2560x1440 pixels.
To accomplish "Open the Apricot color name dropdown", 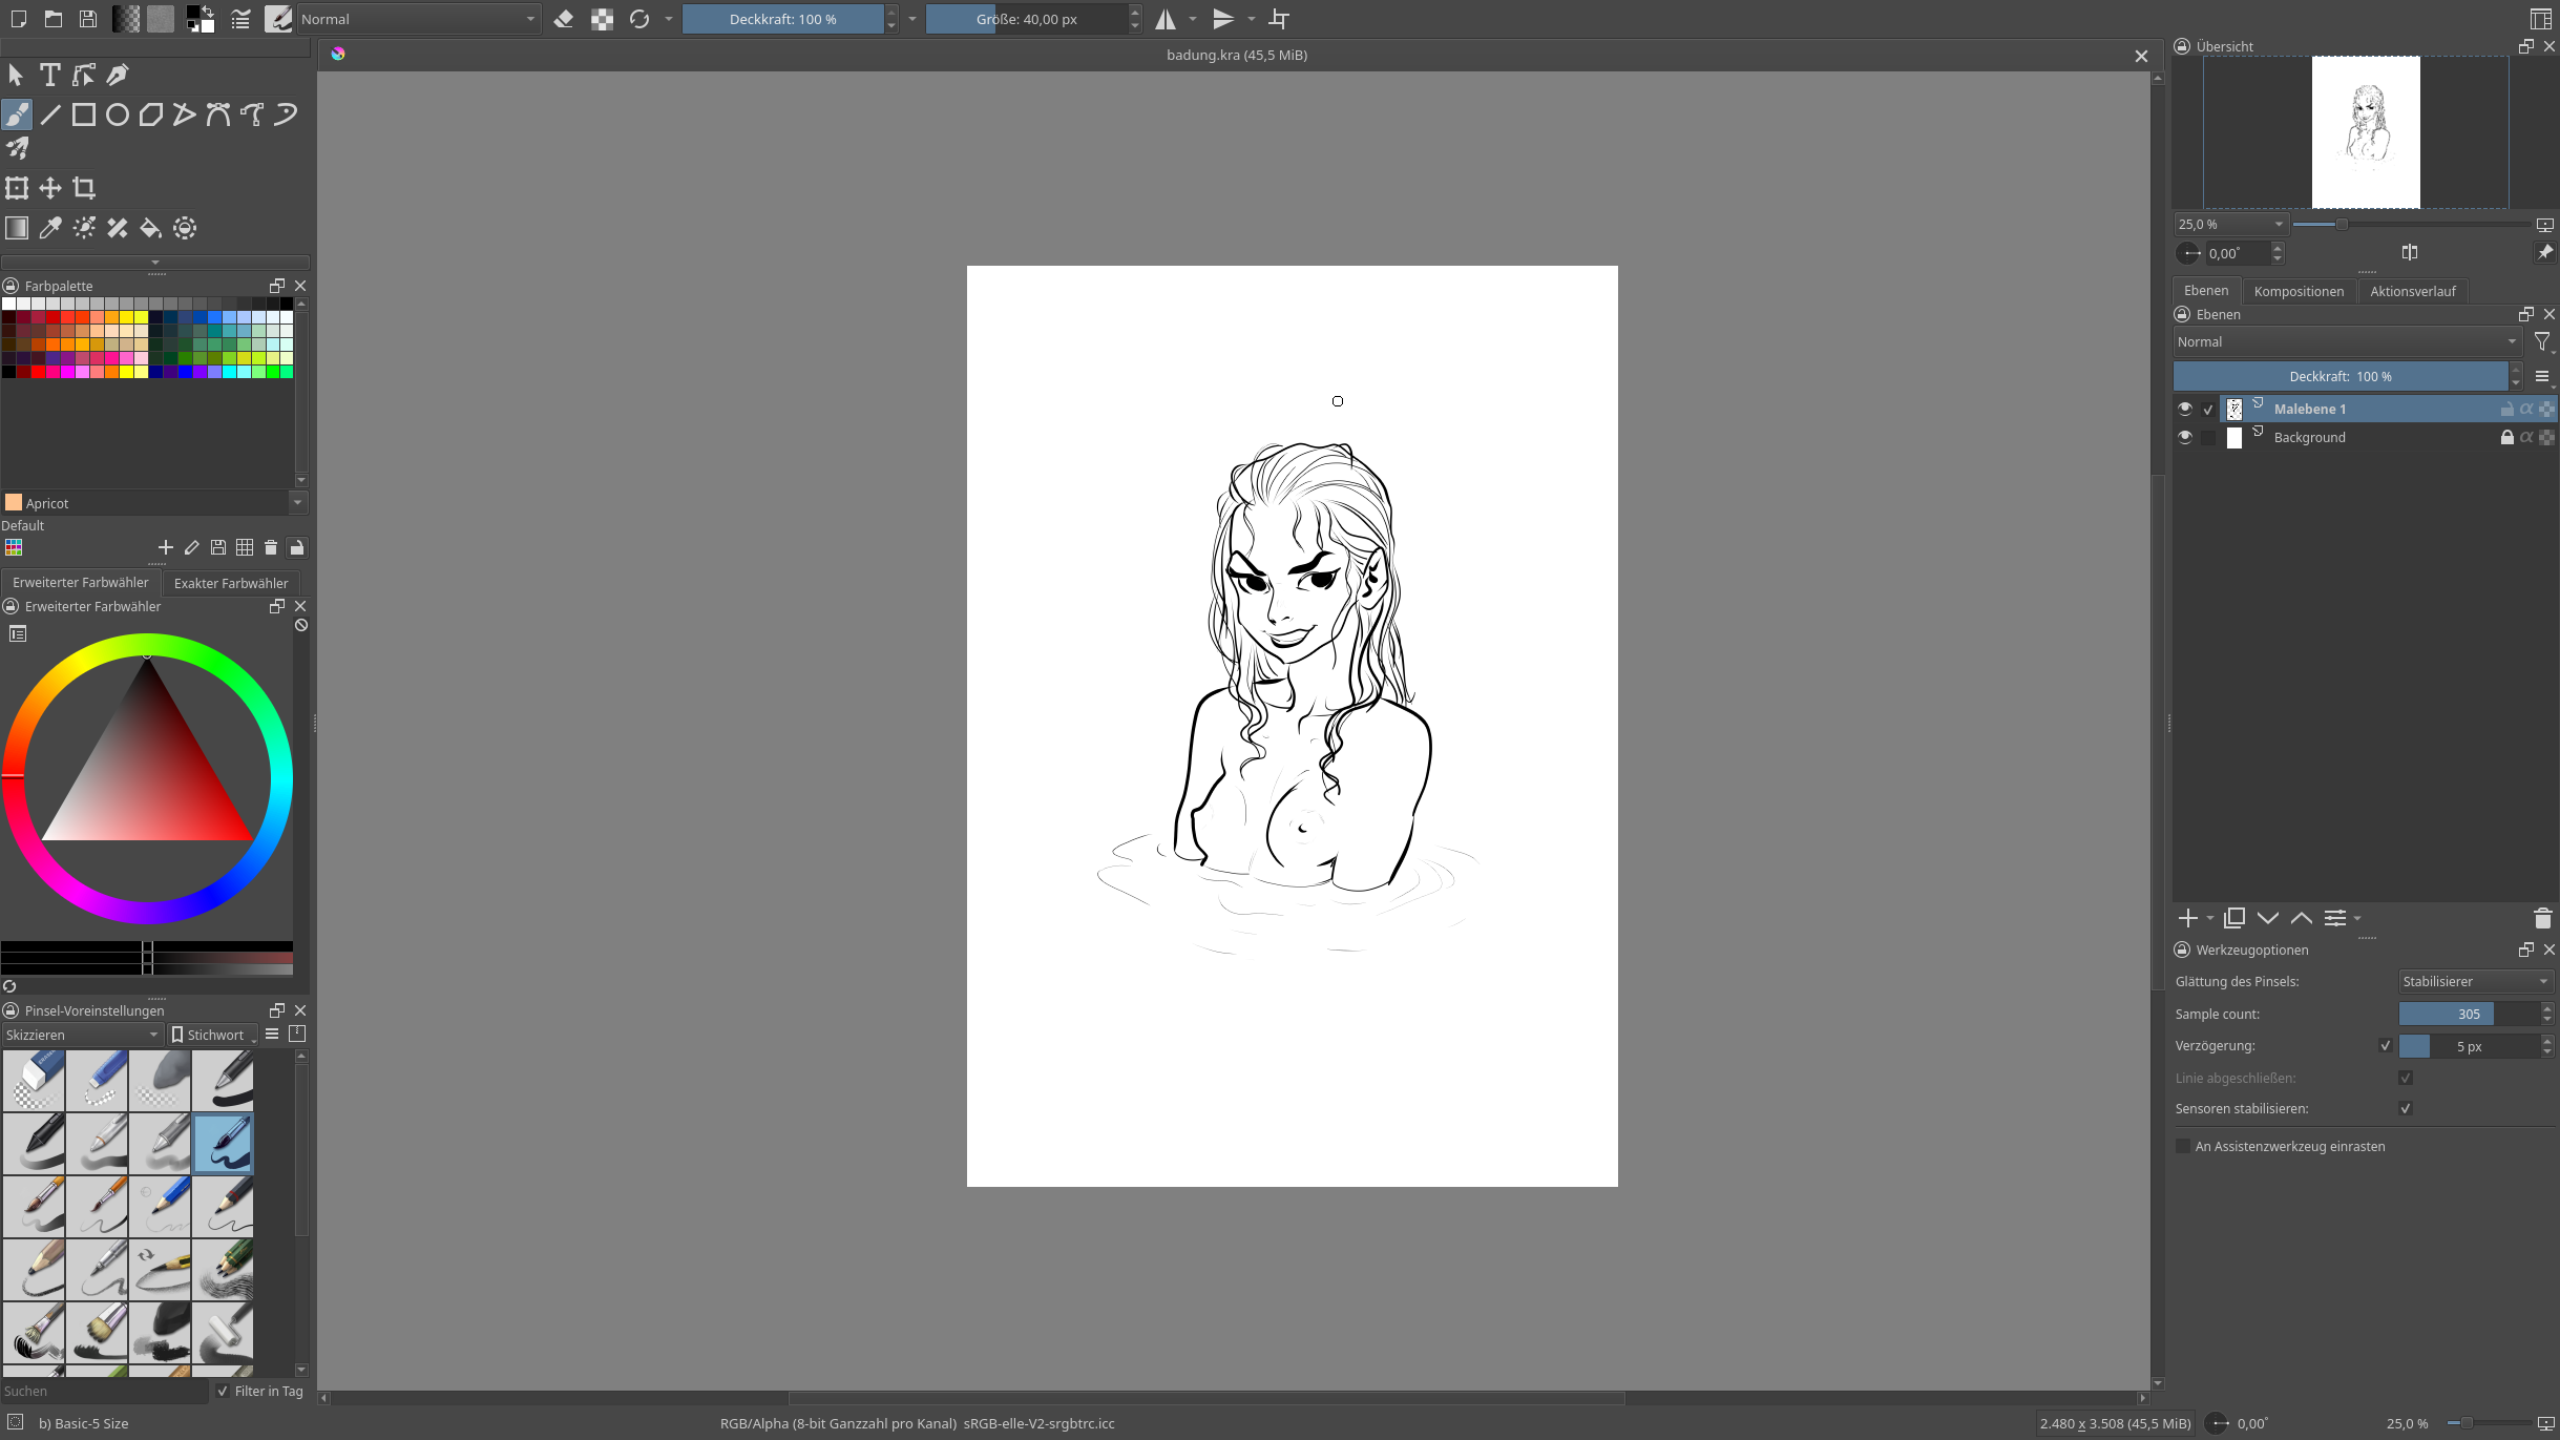I will (x=155, y=503).
